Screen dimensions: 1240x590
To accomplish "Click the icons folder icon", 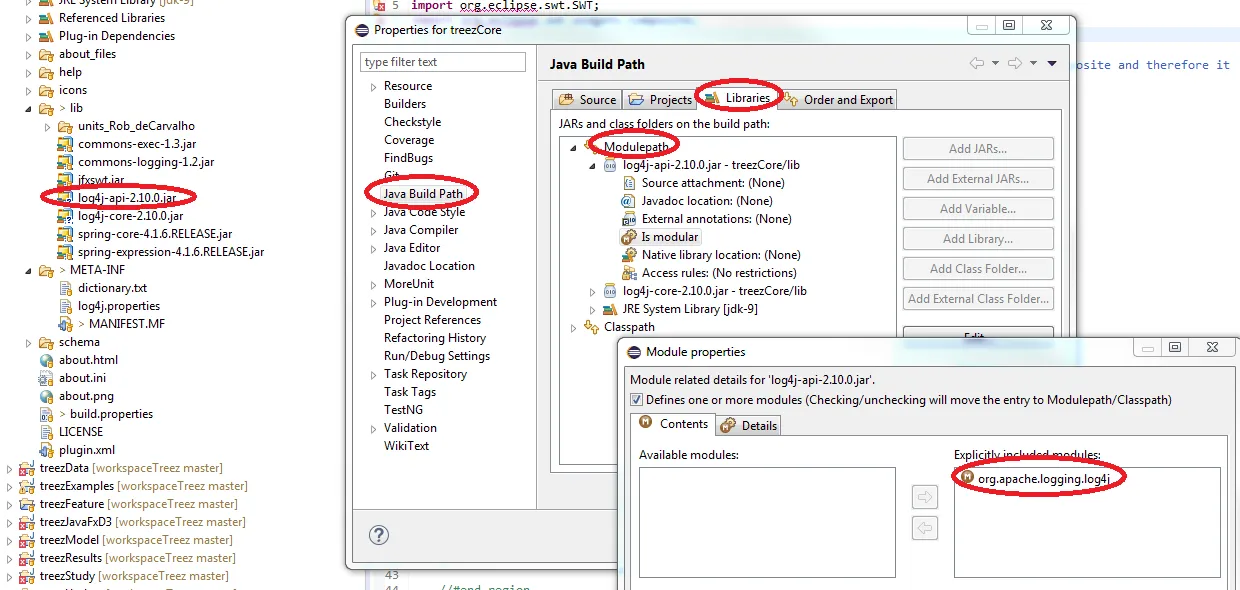I will pyautogui.click(x=47, y=90).
